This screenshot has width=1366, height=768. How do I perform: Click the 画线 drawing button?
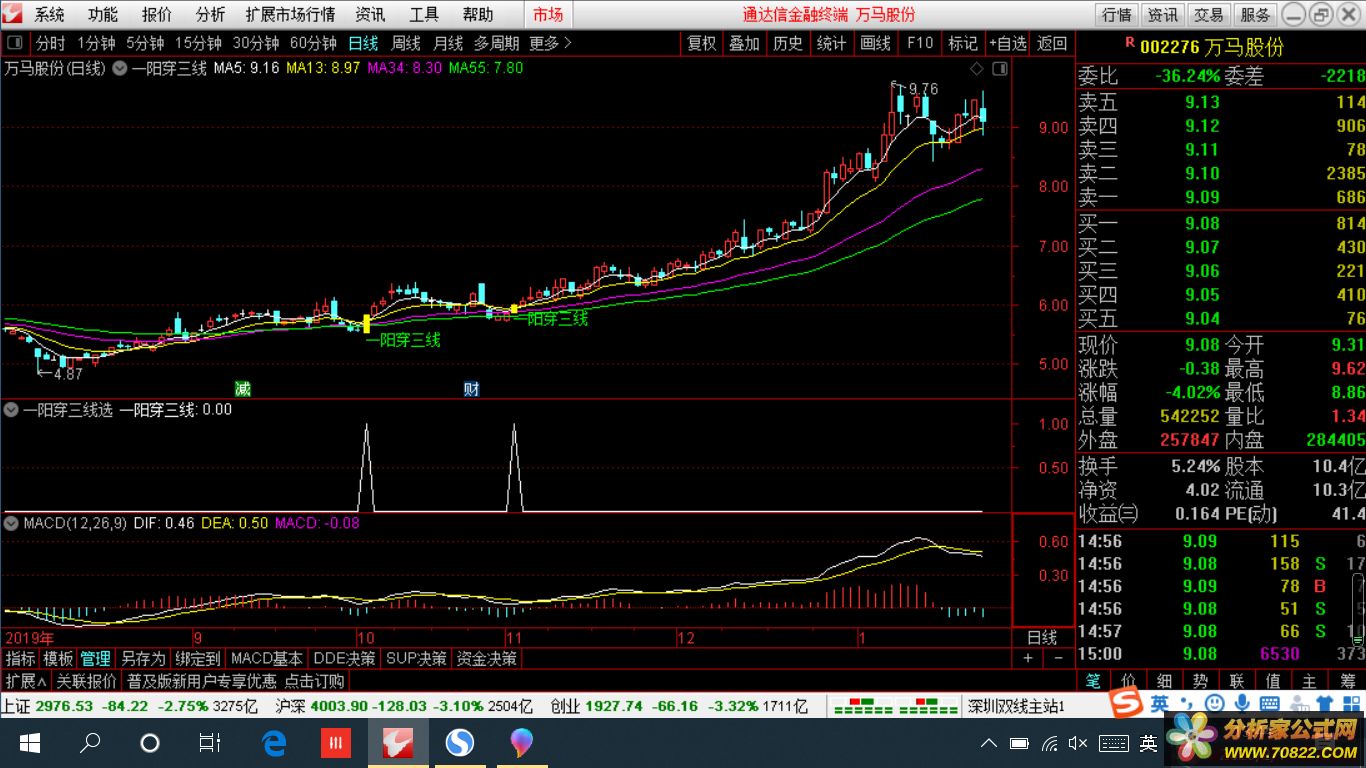coord(876,43)
